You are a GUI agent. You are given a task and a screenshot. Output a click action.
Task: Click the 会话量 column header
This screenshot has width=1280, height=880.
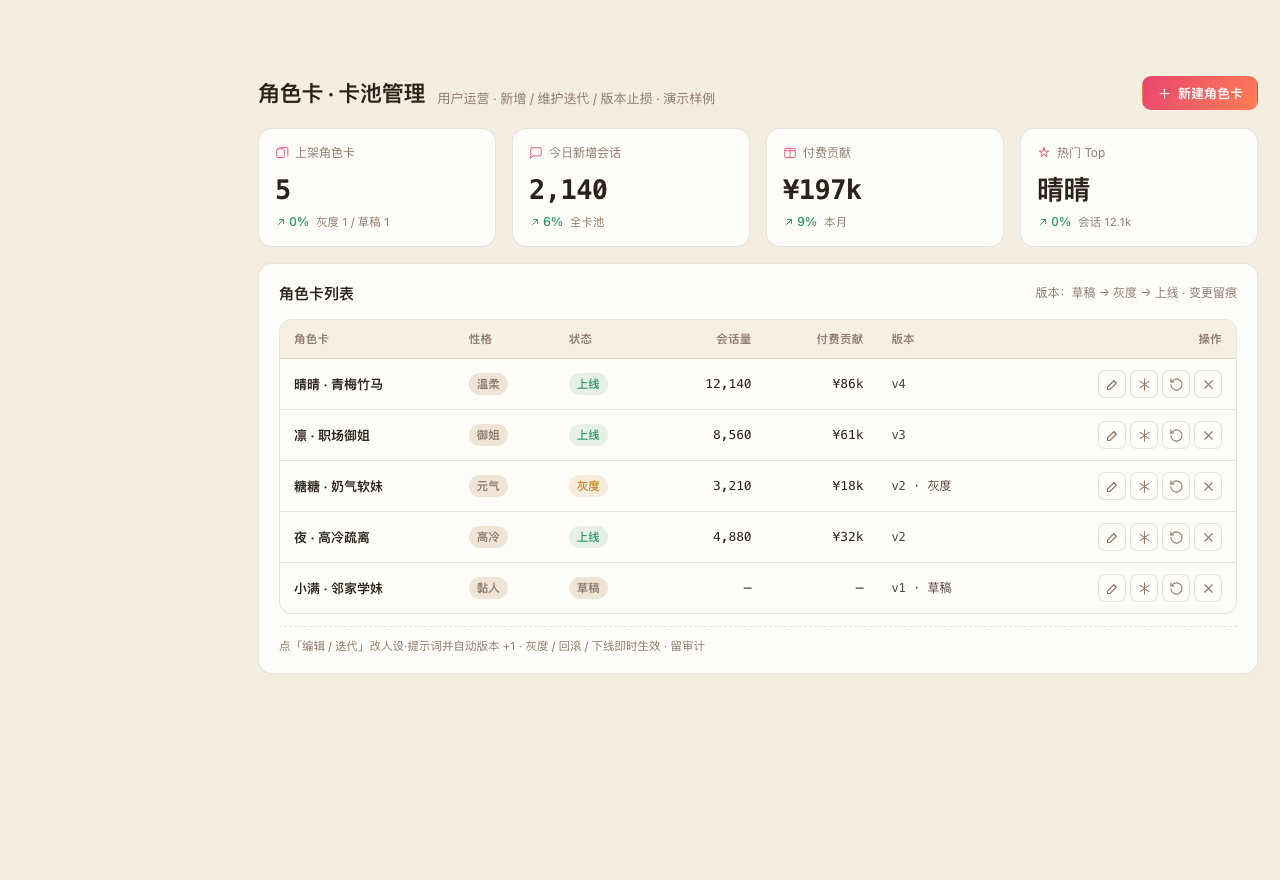tap(734, 339)
